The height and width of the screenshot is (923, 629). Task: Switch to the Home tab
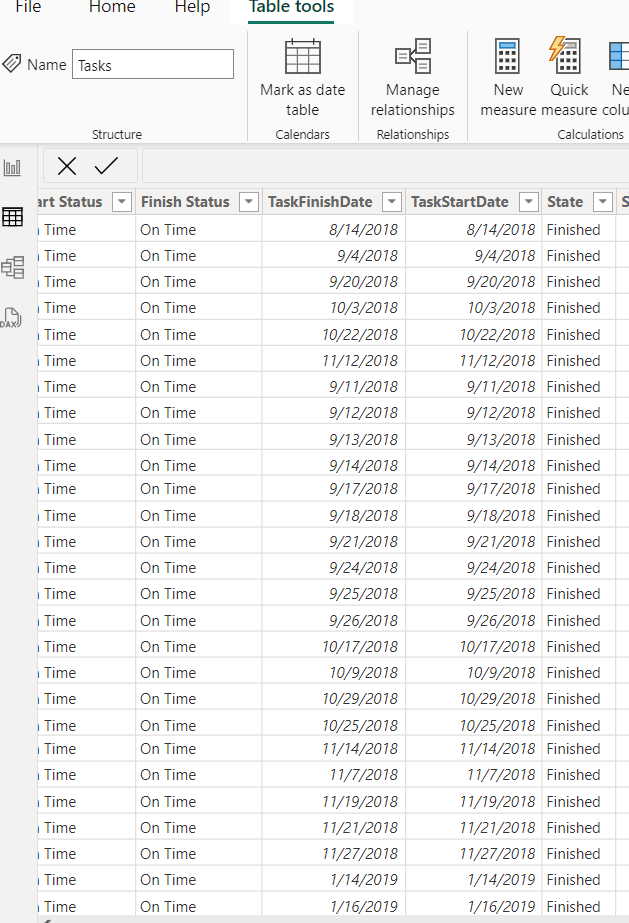pyautogui.click(x=112, y=7)
